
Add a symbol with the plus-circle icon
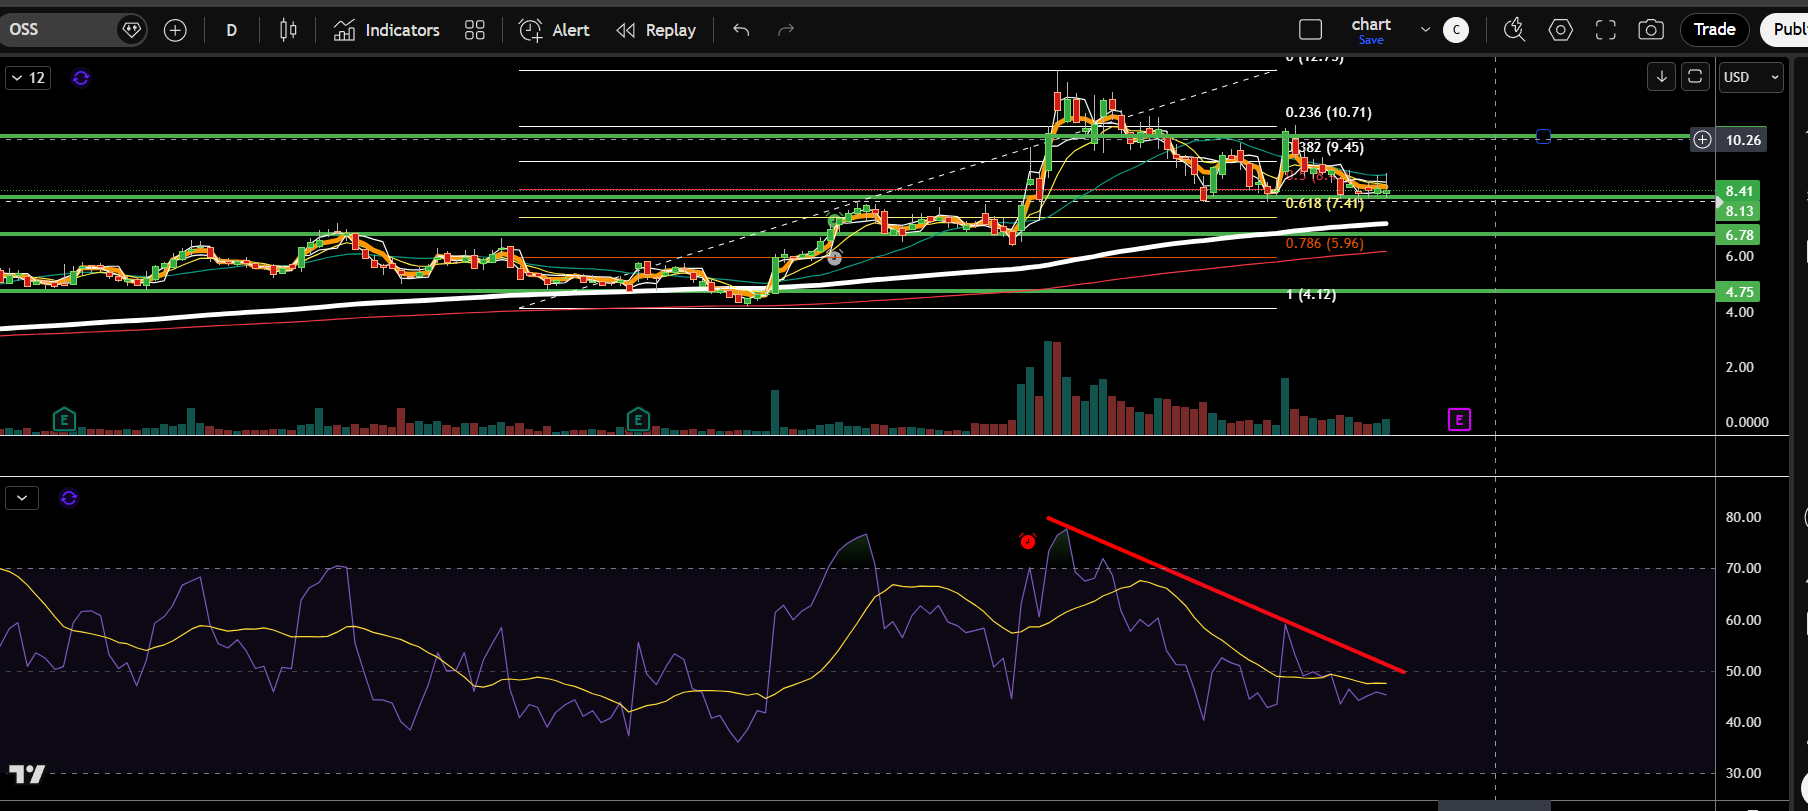175,30
